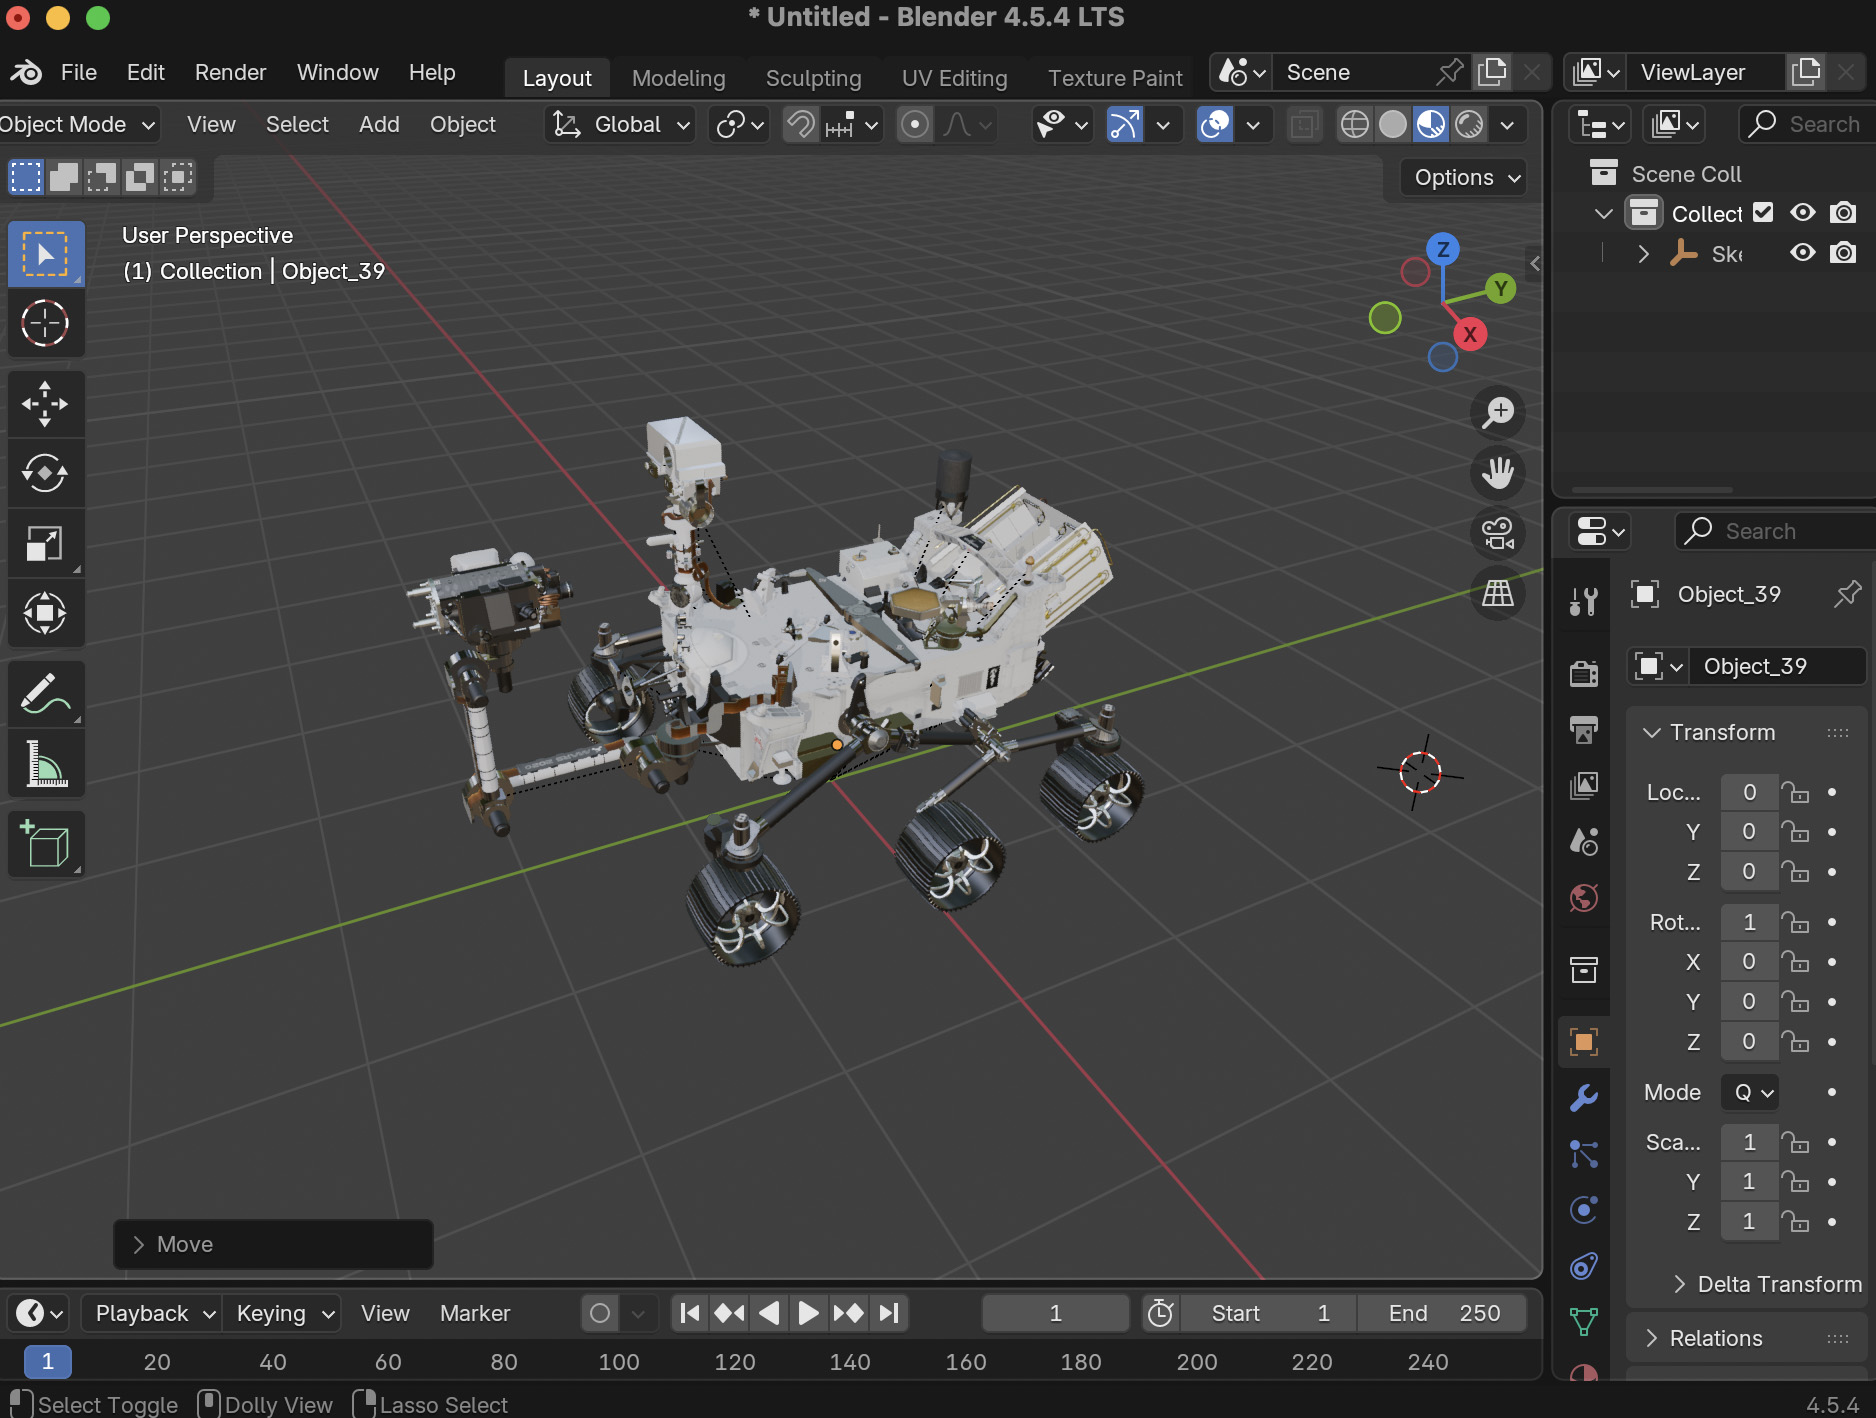The image size is (1876, 1418).
Task: Disable render visibility for the Sk object
Action: coord(1843,253)
